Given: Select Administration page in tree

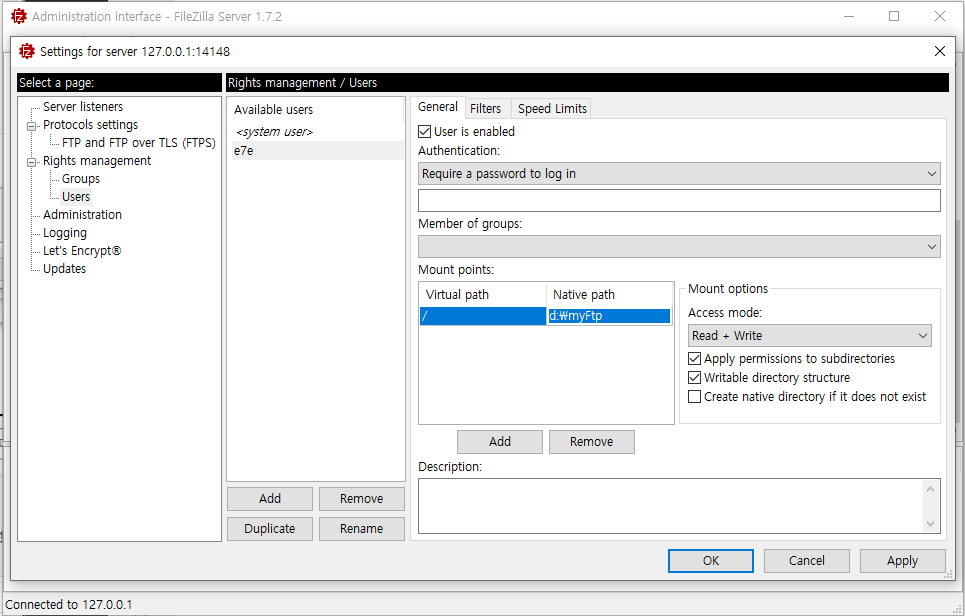Looking at the screenshot, I should tap(82, 215).
